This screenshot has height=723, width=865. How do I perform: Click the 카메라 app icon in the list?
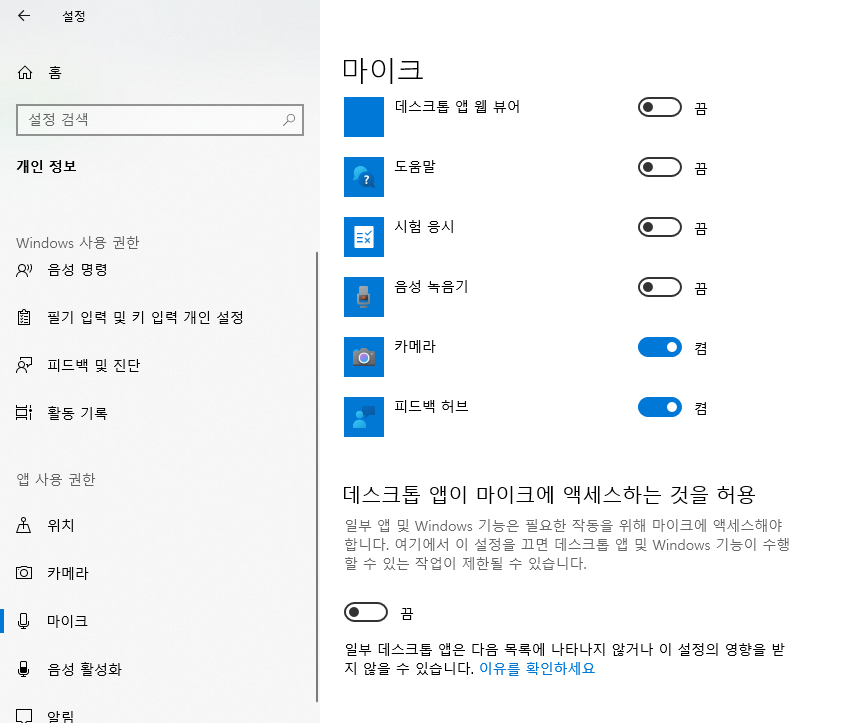[x=364, y=357]
